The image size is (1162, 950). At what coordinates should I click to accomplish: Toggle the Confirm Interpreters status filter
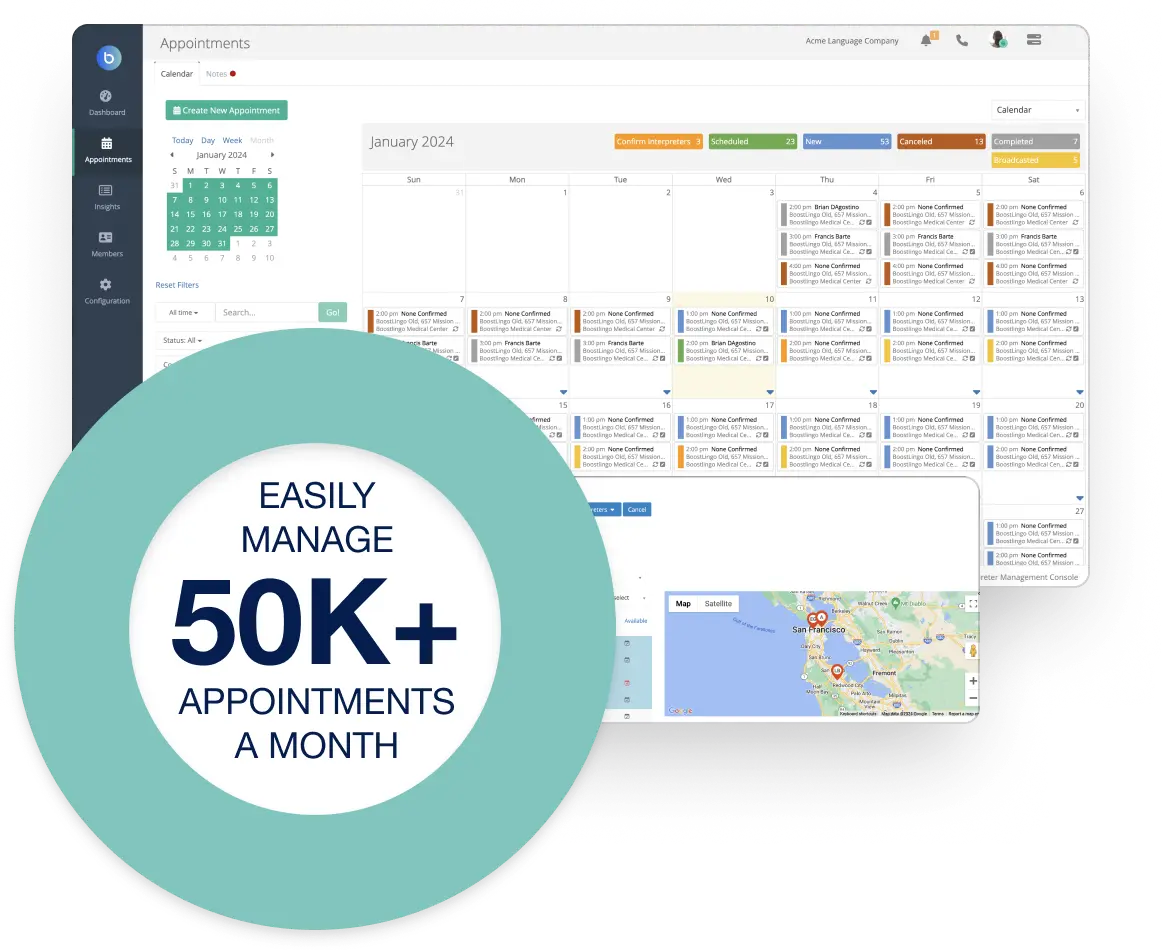658,141
